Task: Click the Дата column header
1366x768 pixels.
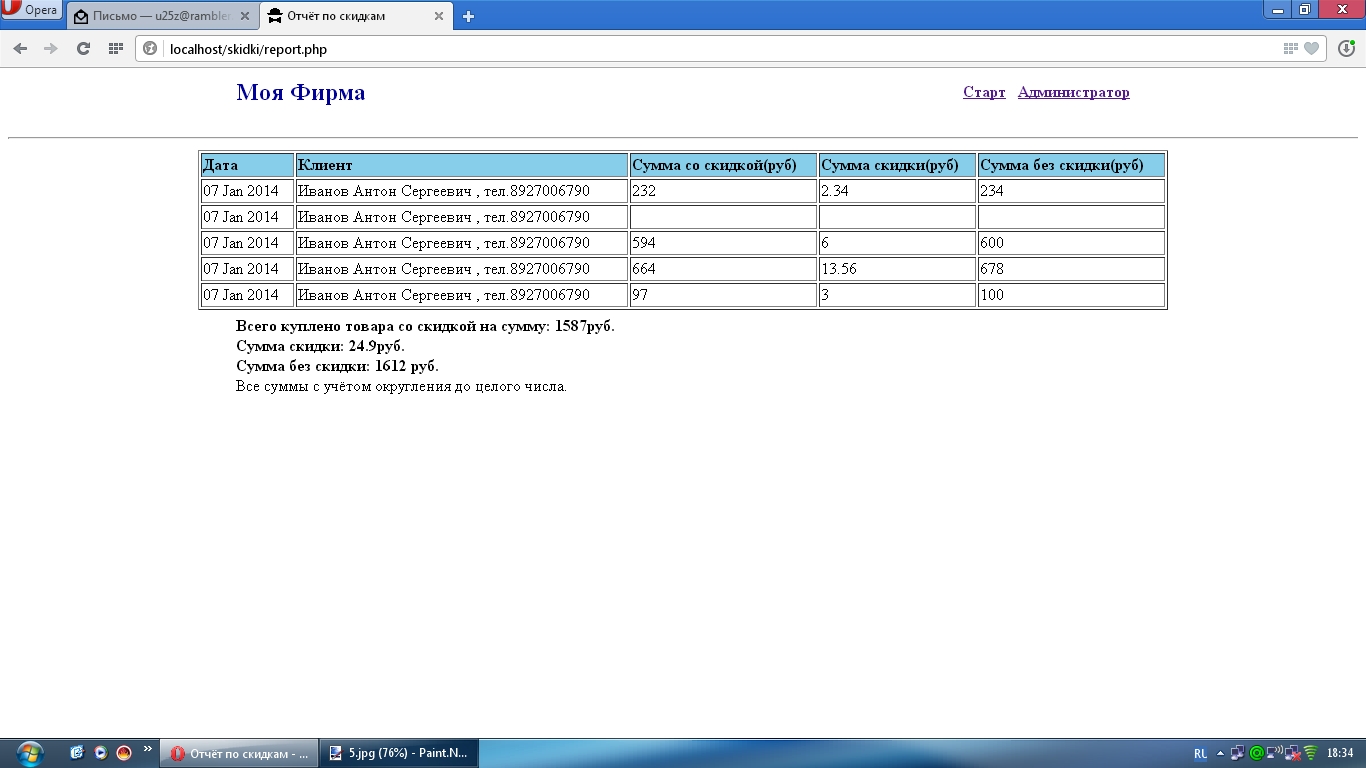Action: tap(247, 165)
